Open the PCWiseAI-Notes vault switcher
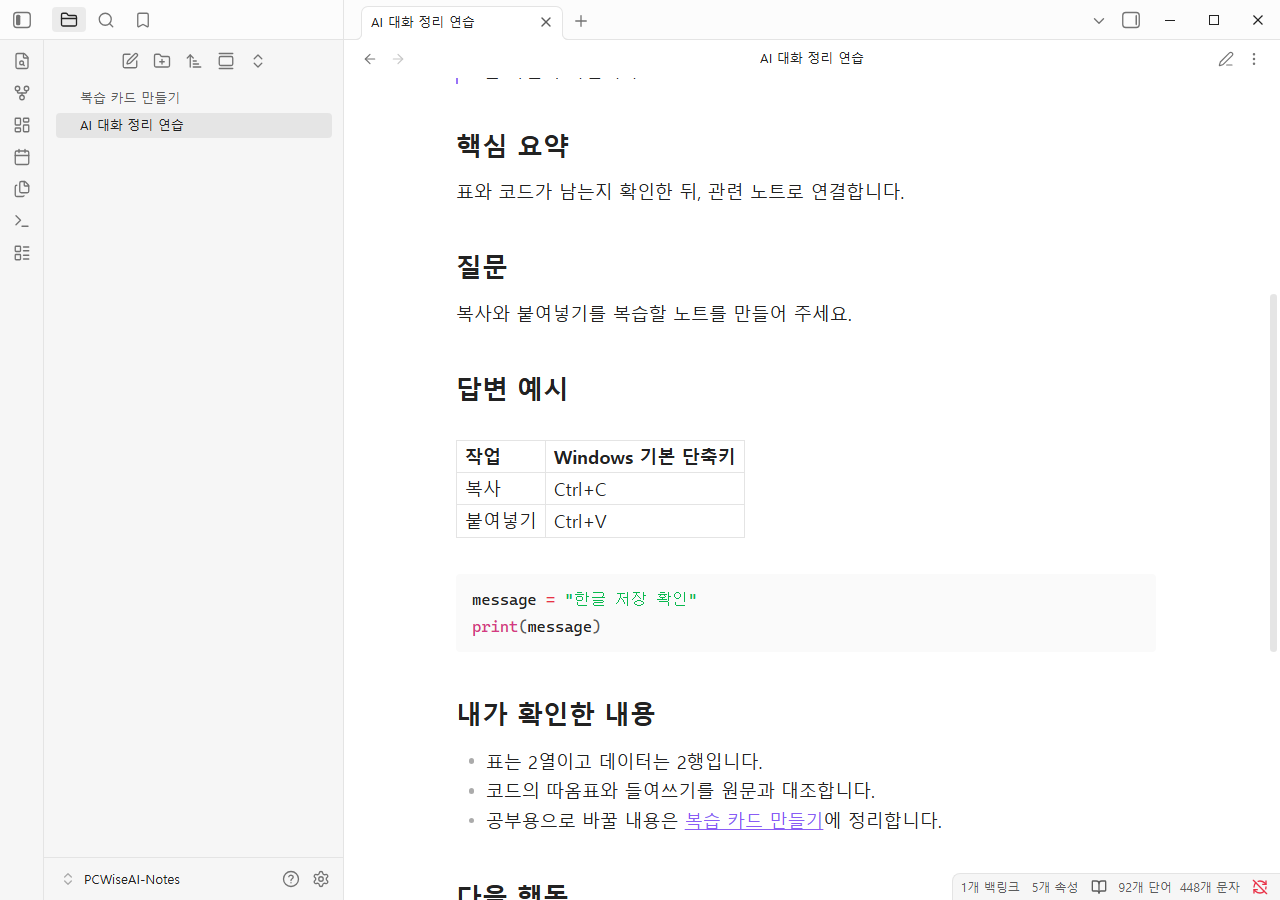 pyautogui.click(x=121, y=879)
